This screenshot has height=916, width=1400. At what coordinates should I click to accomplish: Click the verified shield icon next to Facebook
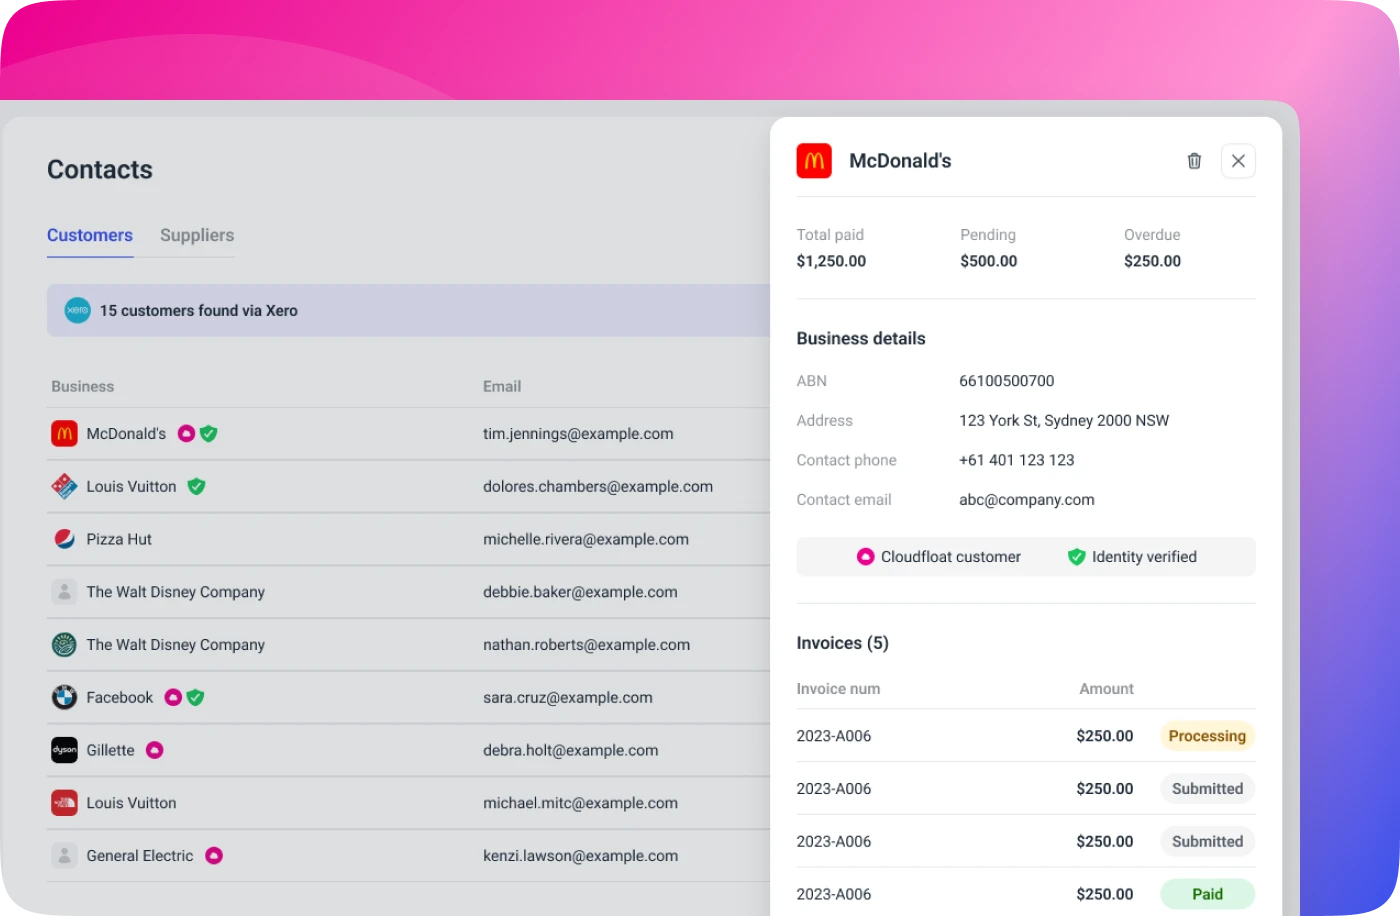(196, 697)
